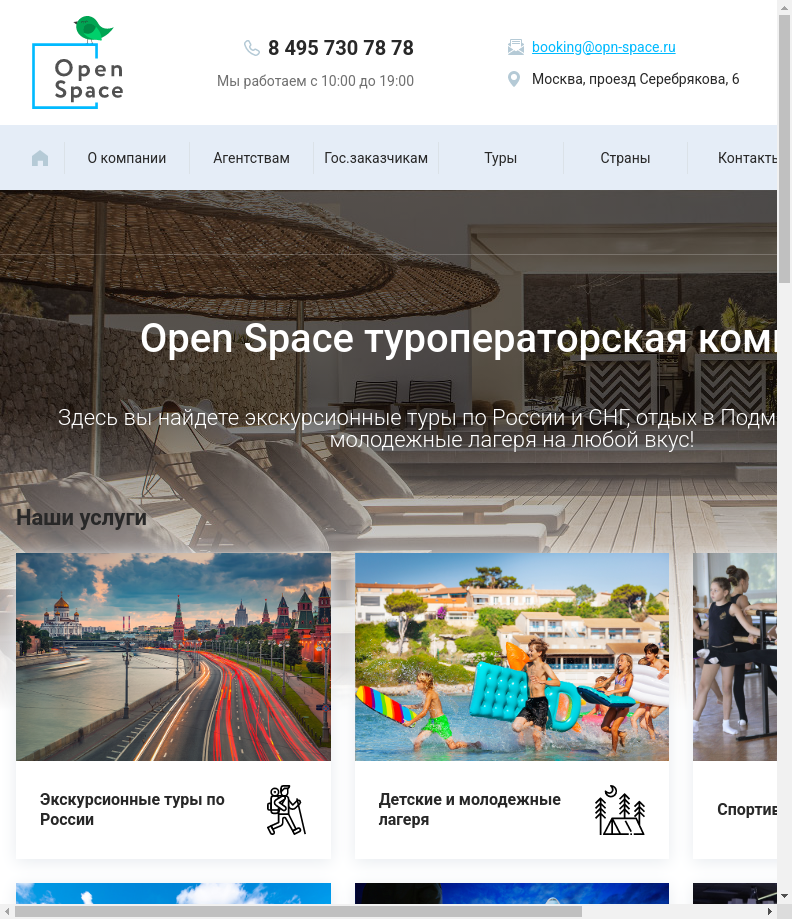Open the Гос.заказчикам menu item

376,158
